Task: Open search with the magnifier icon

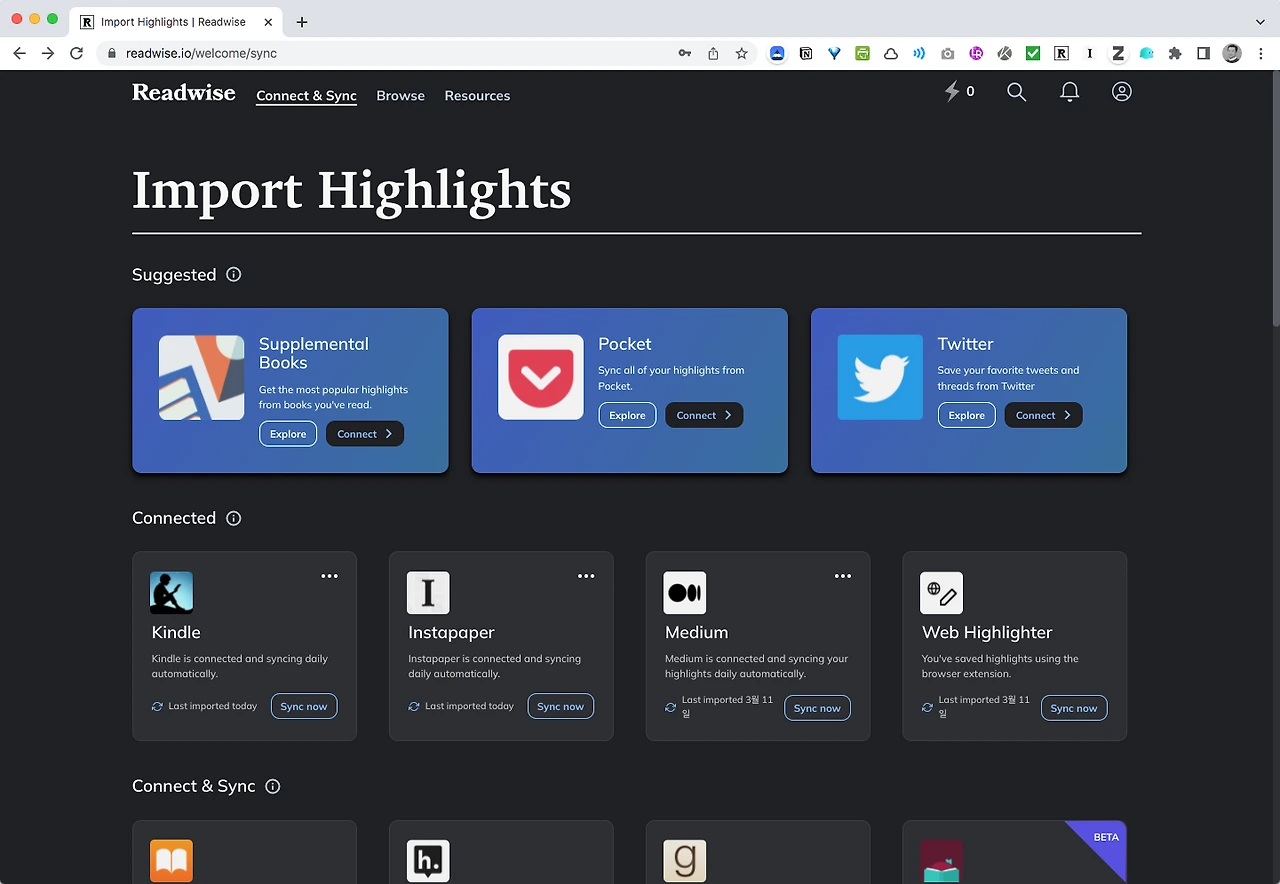Action: (1017, 92)
